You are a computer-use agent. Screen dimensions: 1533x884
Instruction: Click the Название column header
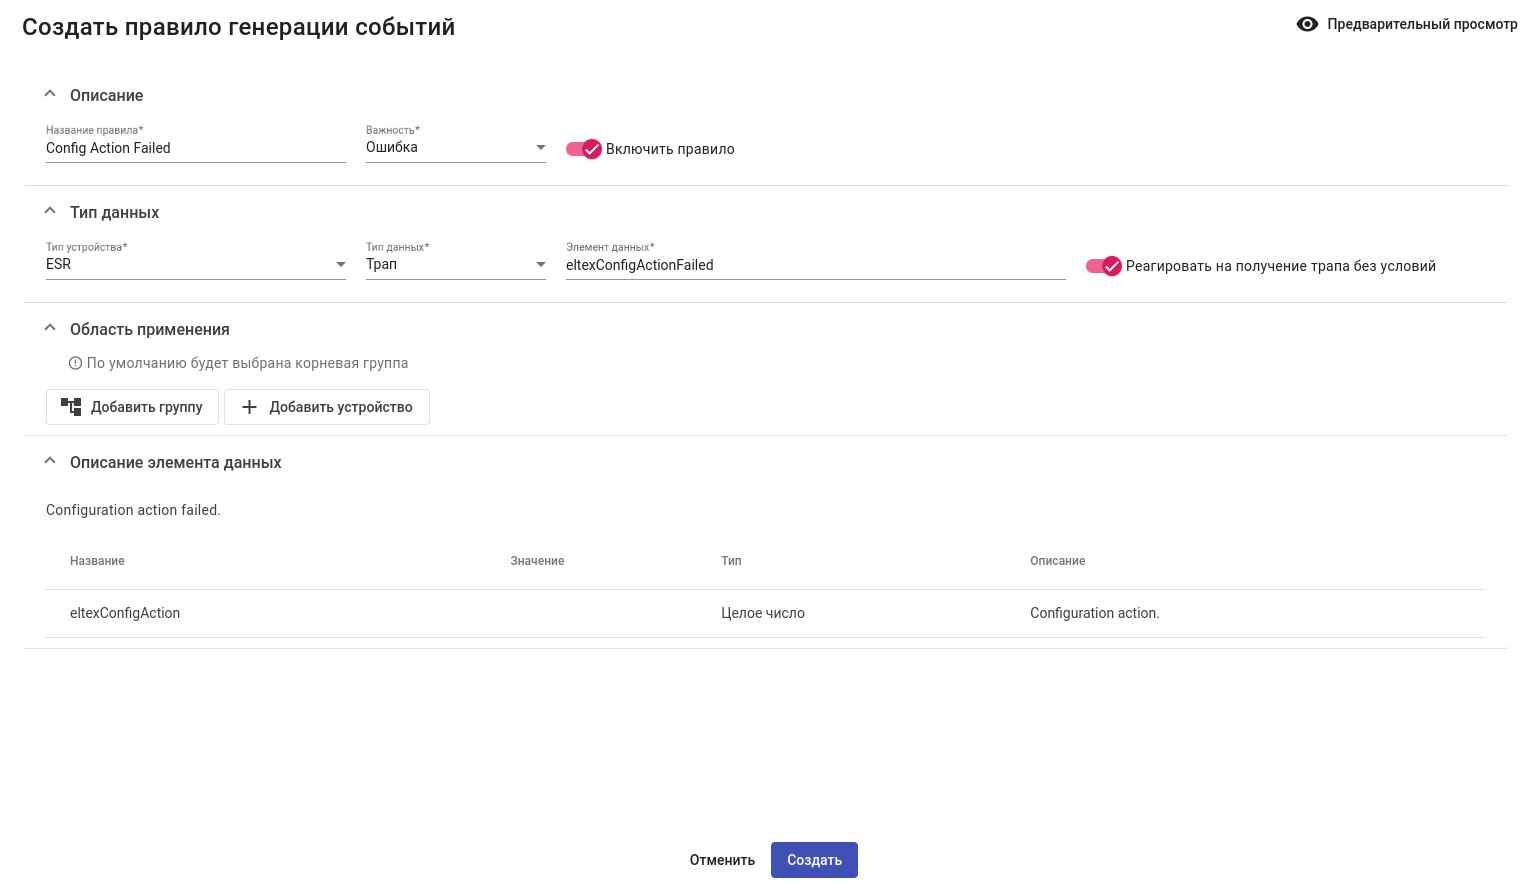coord(97,561)
